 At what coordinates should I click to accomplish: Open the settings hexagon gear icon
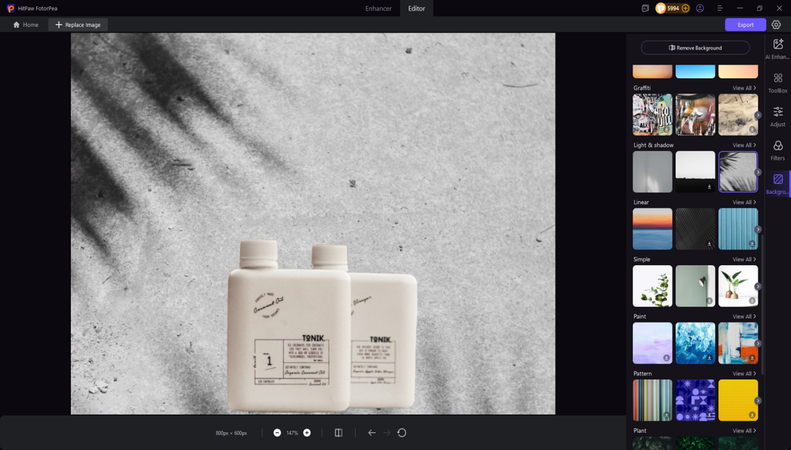click(x=776, y=25)
